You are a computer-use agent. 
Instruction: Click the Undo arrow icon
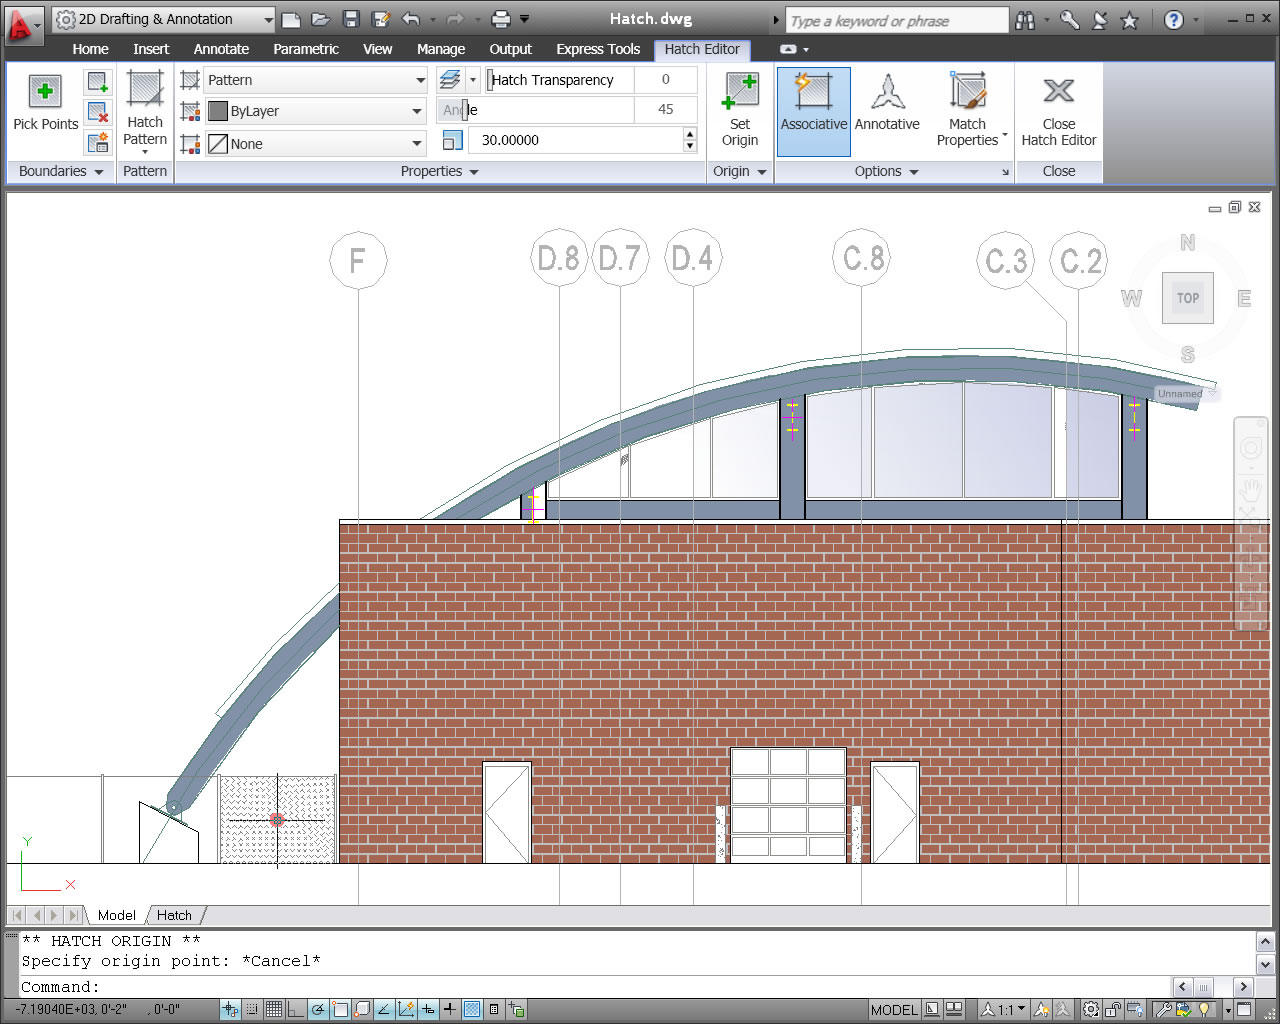(x=411, y=19)
